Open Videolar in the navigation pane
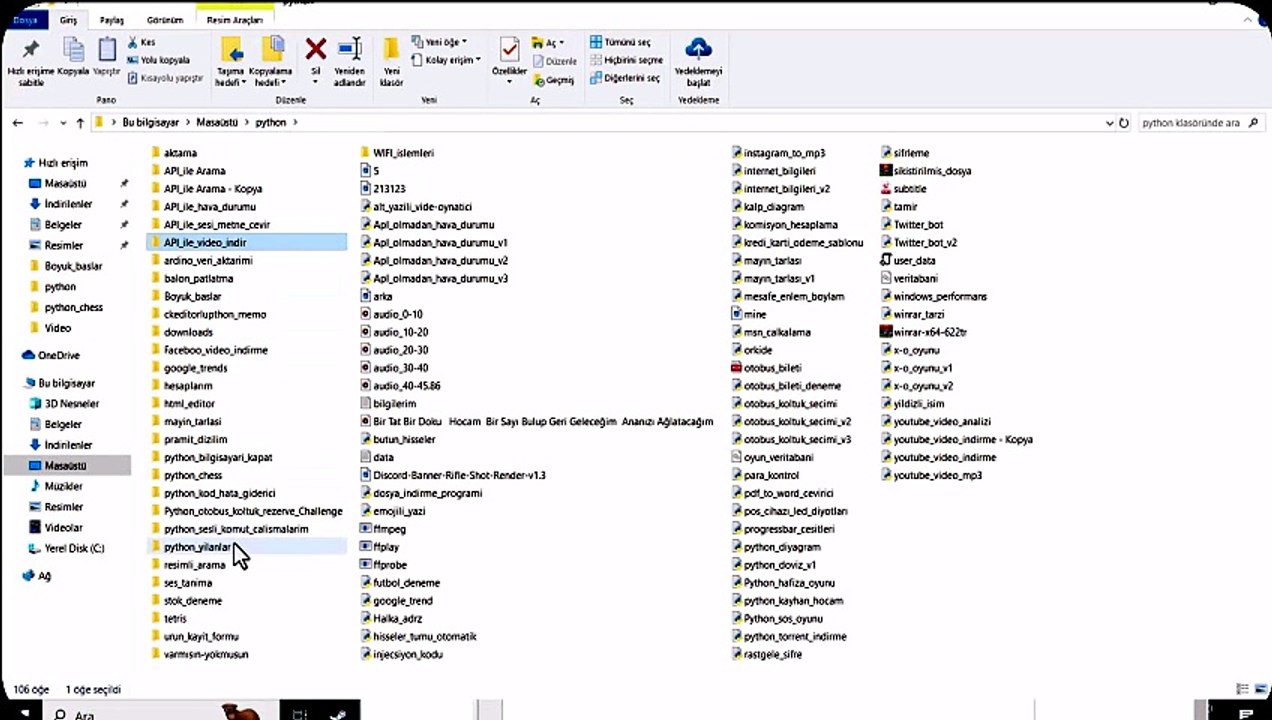Screen dimensions: 1272x720 (x=56, y=527)
